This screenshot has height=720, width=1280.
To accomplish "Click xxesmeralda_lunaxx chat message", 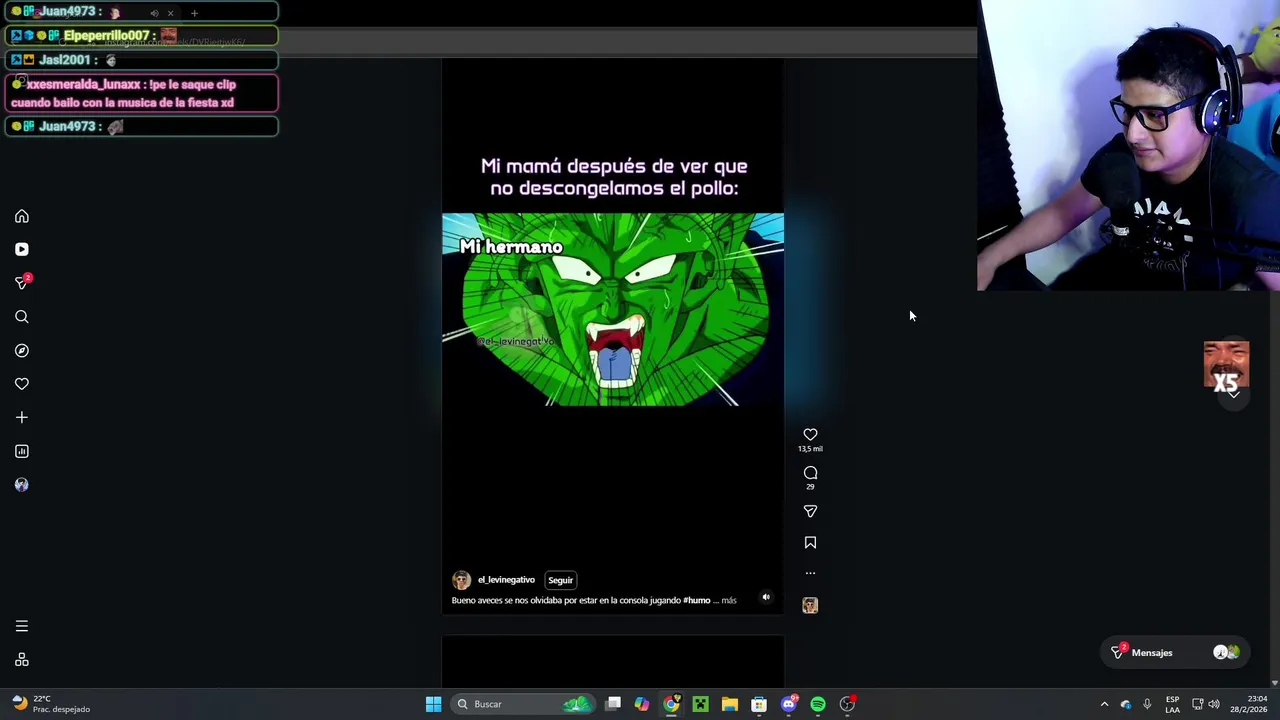I will (x=141, y=93).
